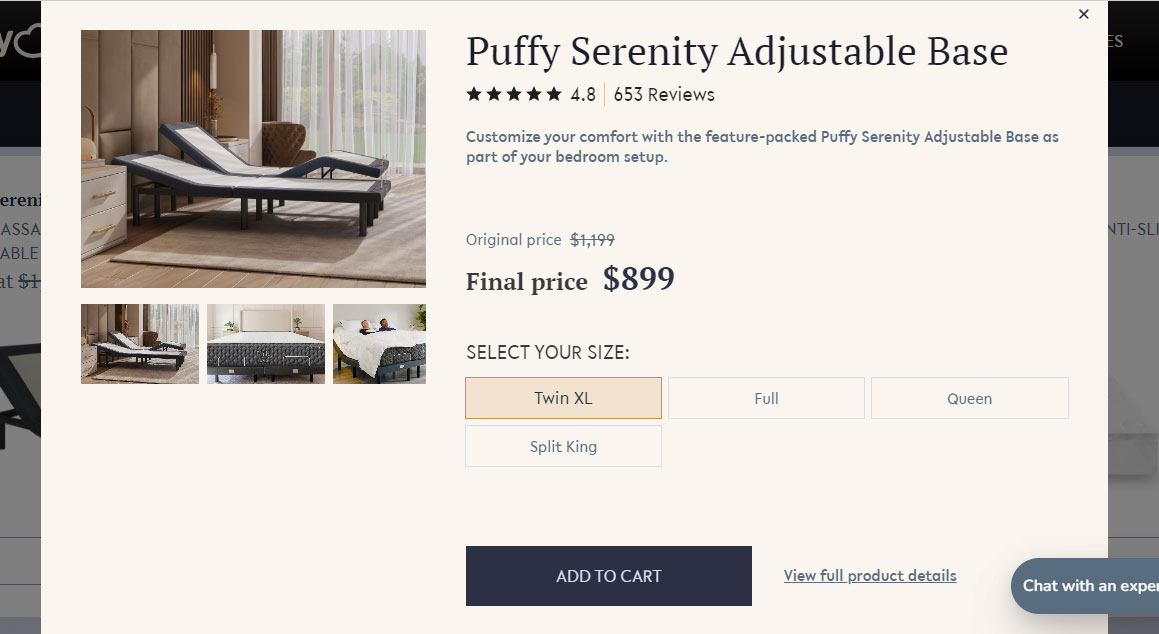The width and height of the screenshot is (1159, 634).
Task: Choose the Full size option
Action: [x=766, y=398]
